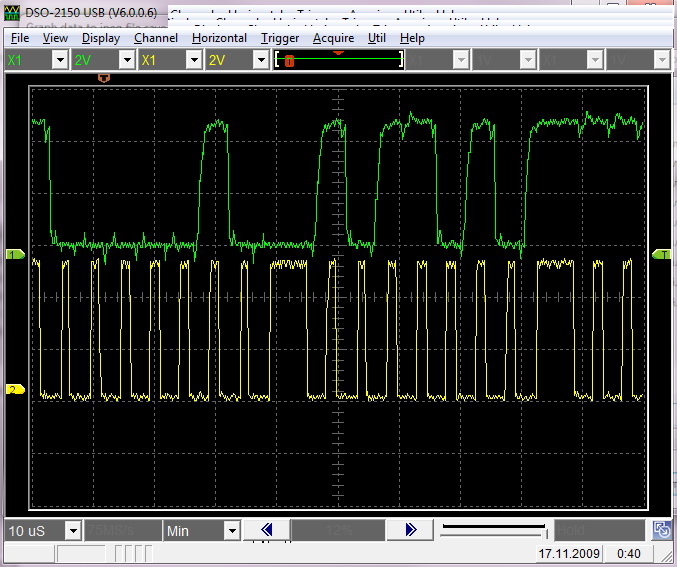The height and width of the screenshot is (567, 677).
Task: Open the Acquire menu
Action: click(333, 38)
